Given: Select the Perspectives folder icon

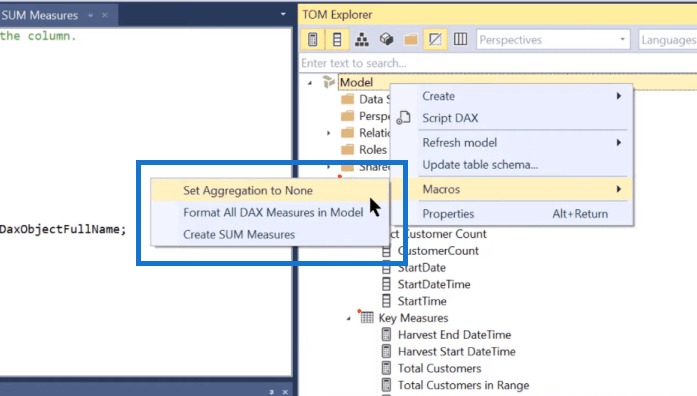Looking at the screenshot, I should tap(348, 116).
